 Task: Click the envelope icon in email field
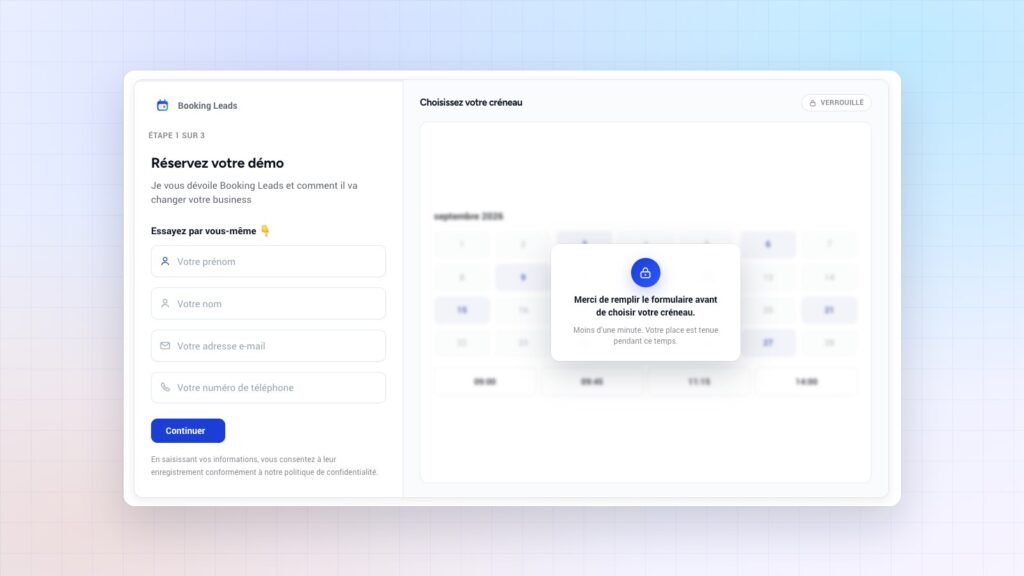165,345
